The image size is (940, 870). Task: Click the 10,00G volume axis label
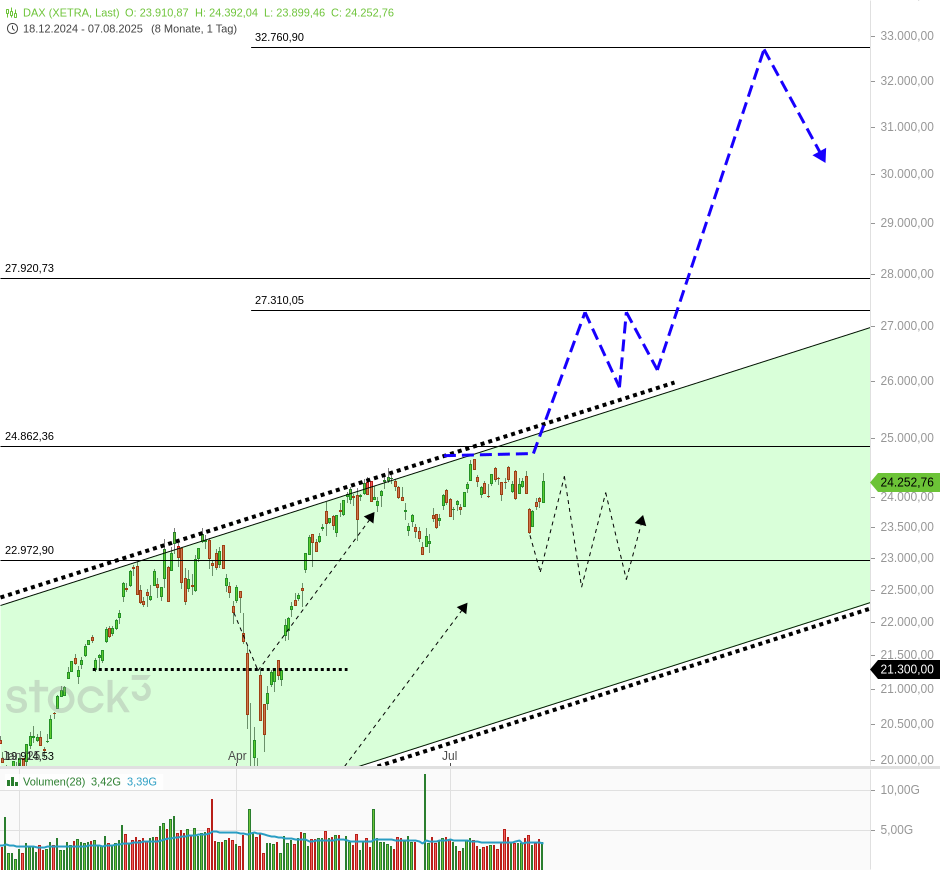click(x=899, y=790)
